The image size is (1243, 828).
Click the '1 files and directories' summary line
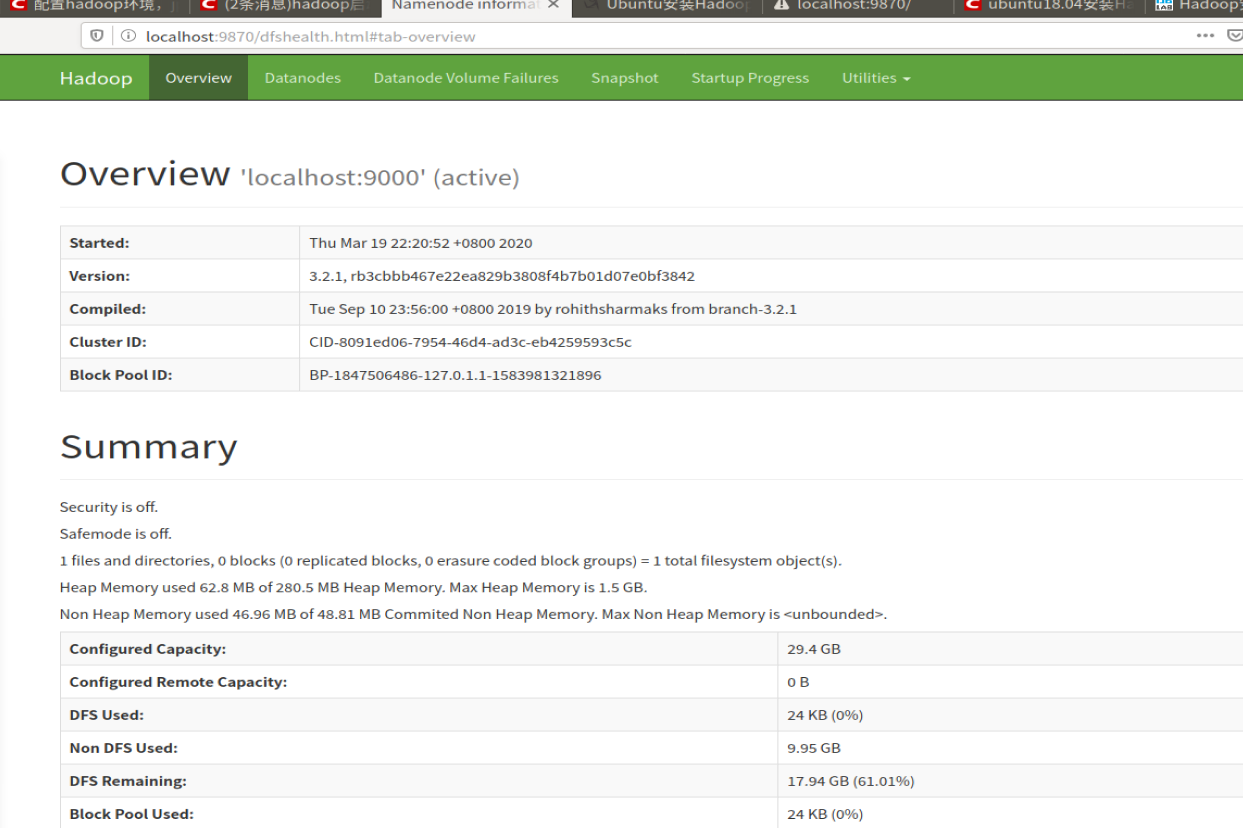click(451, 561)
